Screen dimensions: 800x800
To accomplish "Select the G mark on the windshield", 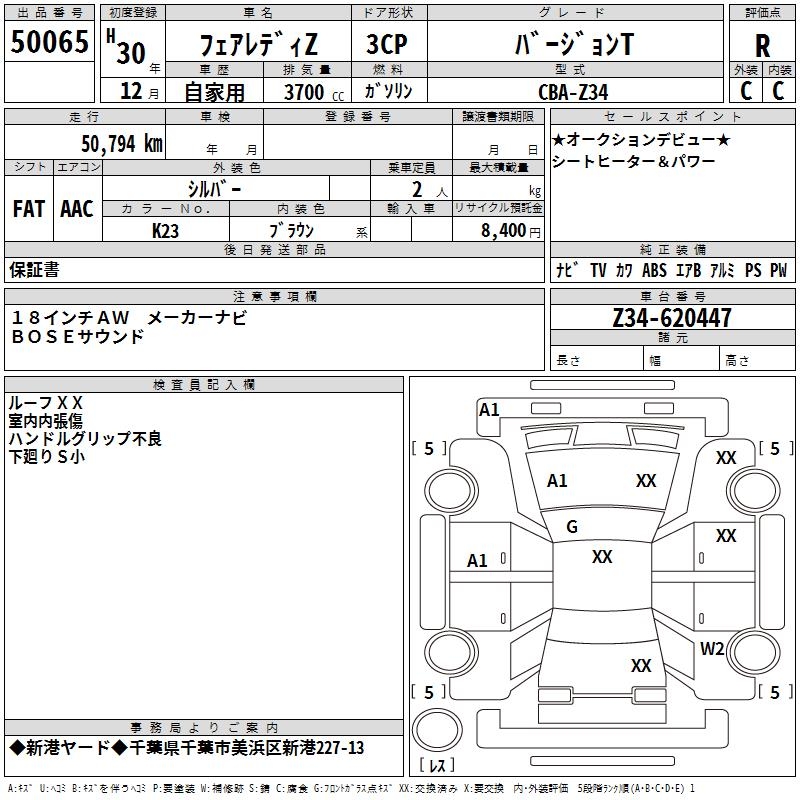I will click(572, 526).
